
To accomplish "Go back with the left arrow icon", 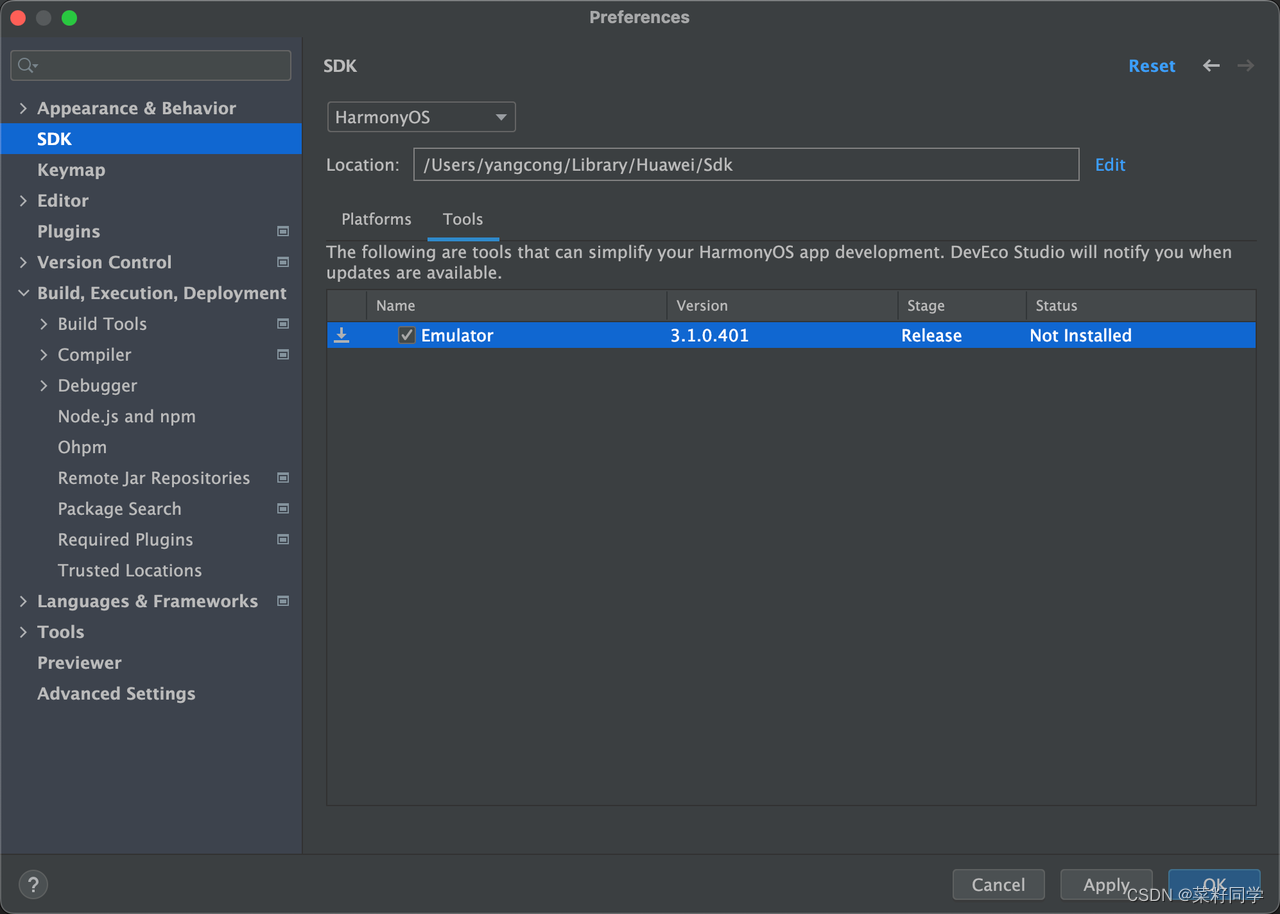I will [x=1211, y=66].
